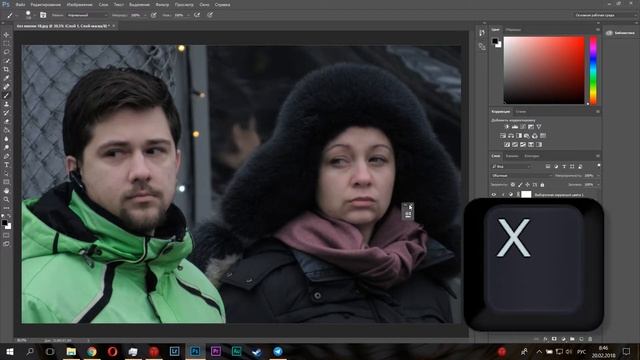Add an Invert adjustment
The height and width of the screenshot is (360, 640).
(x=507, y=144)
